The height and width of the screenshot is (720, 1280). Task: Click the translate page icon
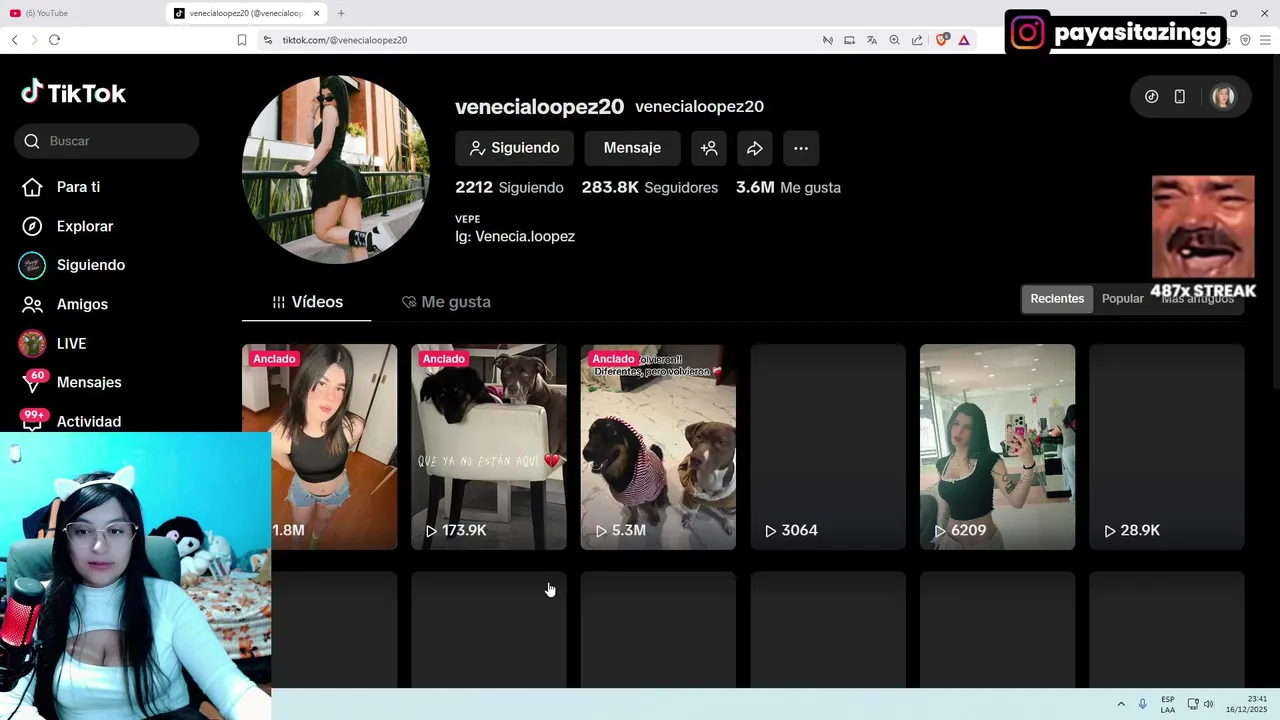(x=872, y=40)
